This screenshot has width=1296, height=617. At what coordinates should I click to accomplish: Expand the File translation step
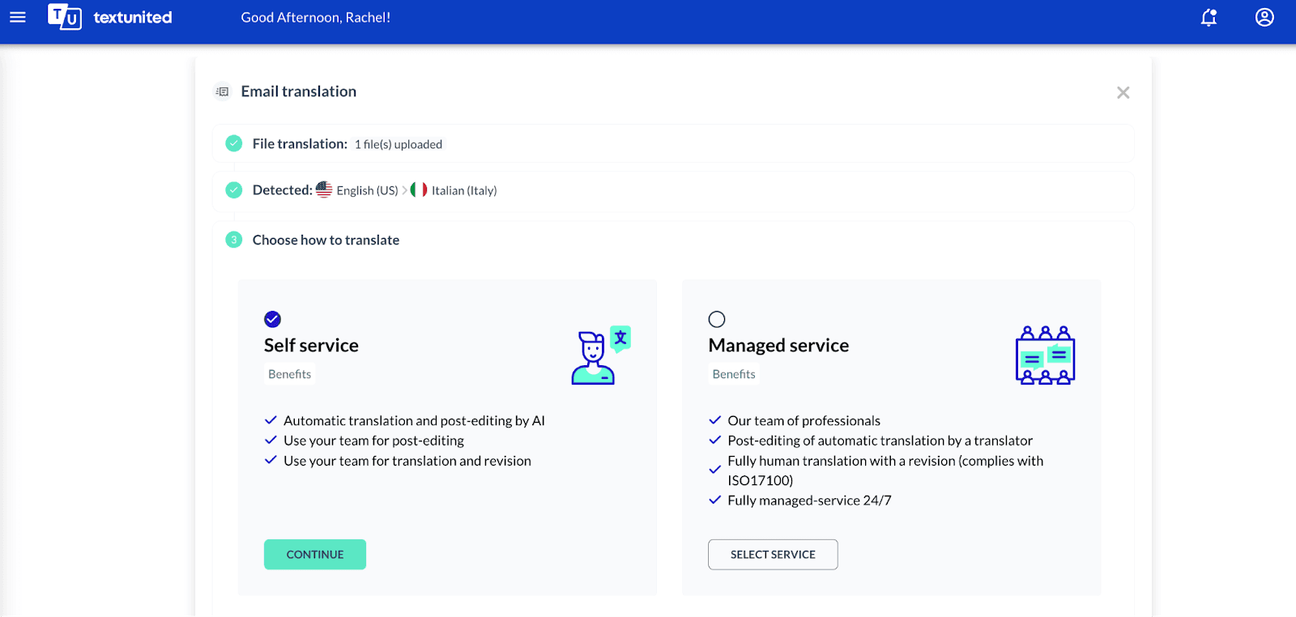(672, 144)
